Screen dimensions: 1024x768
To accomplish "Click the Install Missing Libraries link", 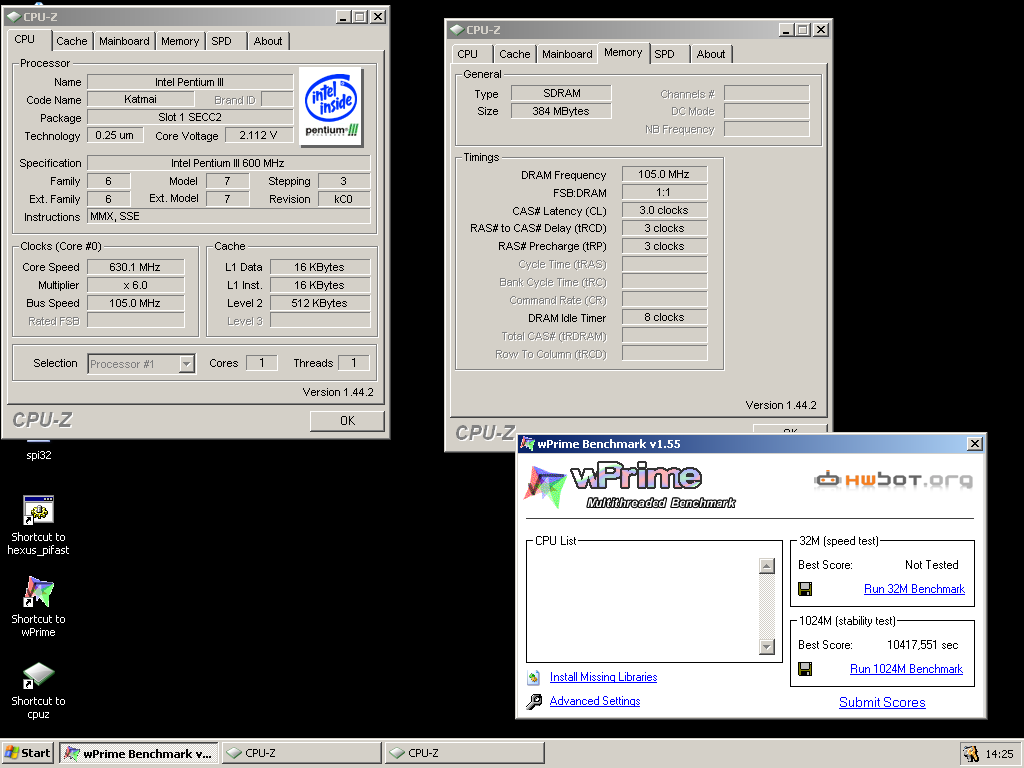I will click(603, 677).
